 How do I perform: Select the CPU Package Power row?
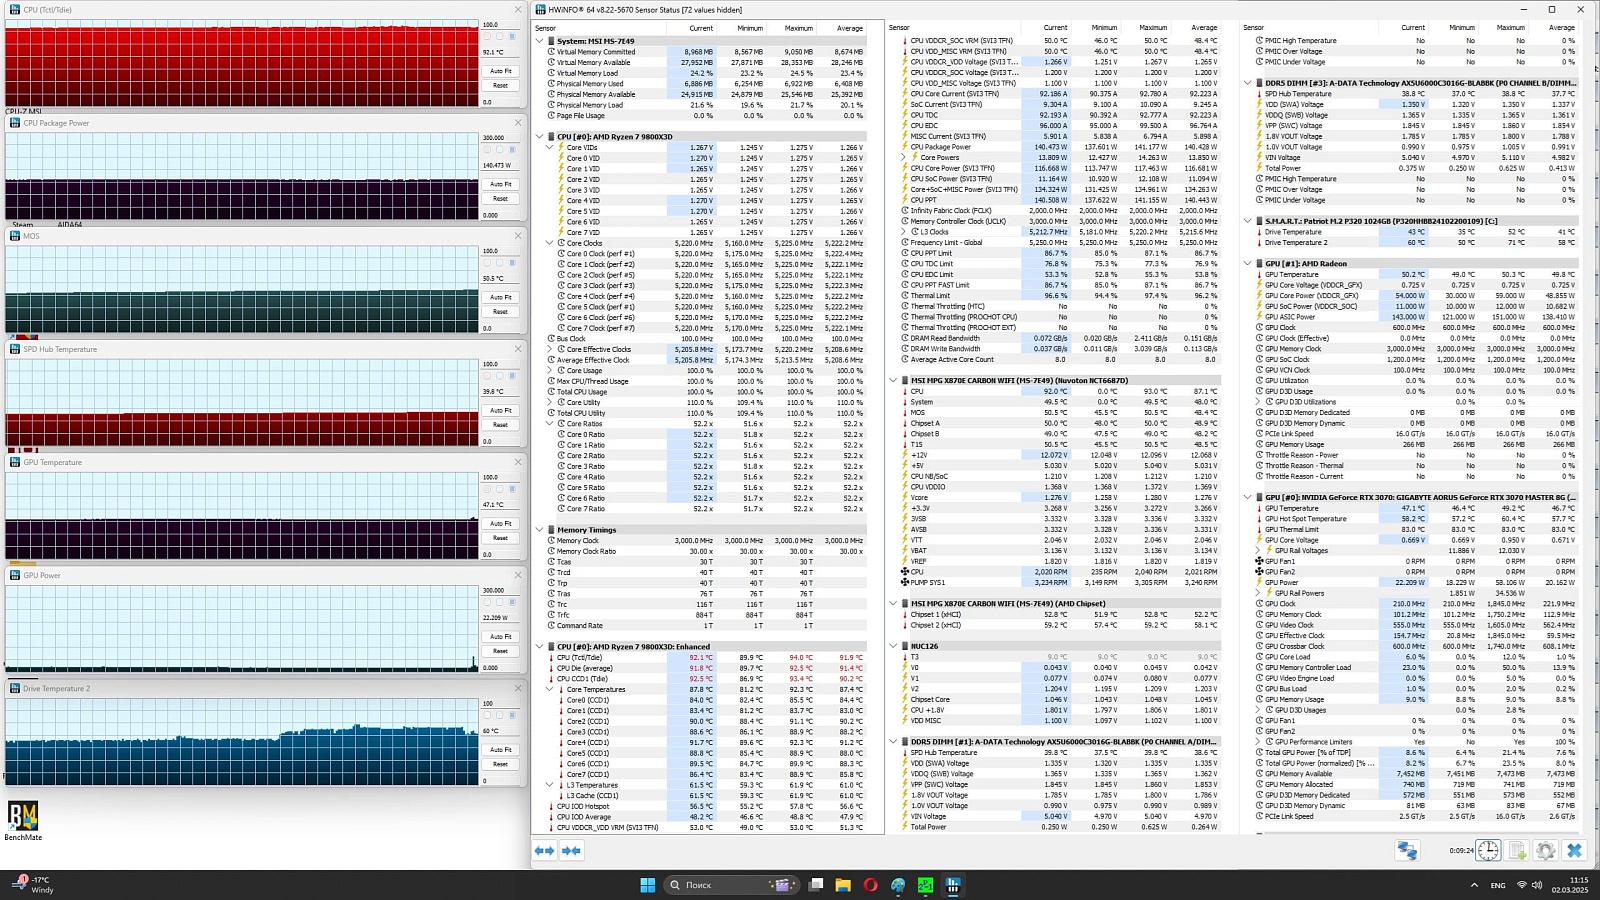click(1059, 147)
